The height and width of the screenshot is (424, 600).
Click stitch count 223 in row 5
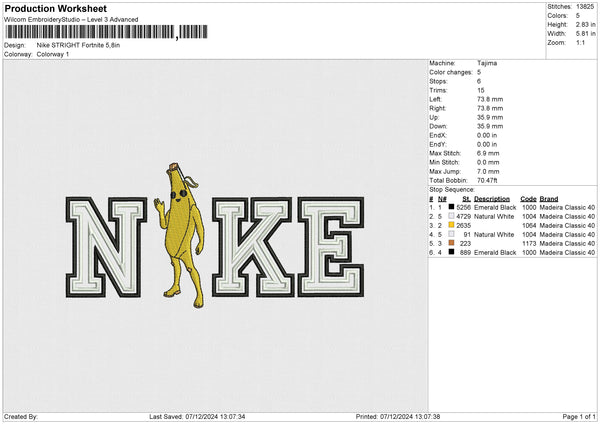point(466,243)
